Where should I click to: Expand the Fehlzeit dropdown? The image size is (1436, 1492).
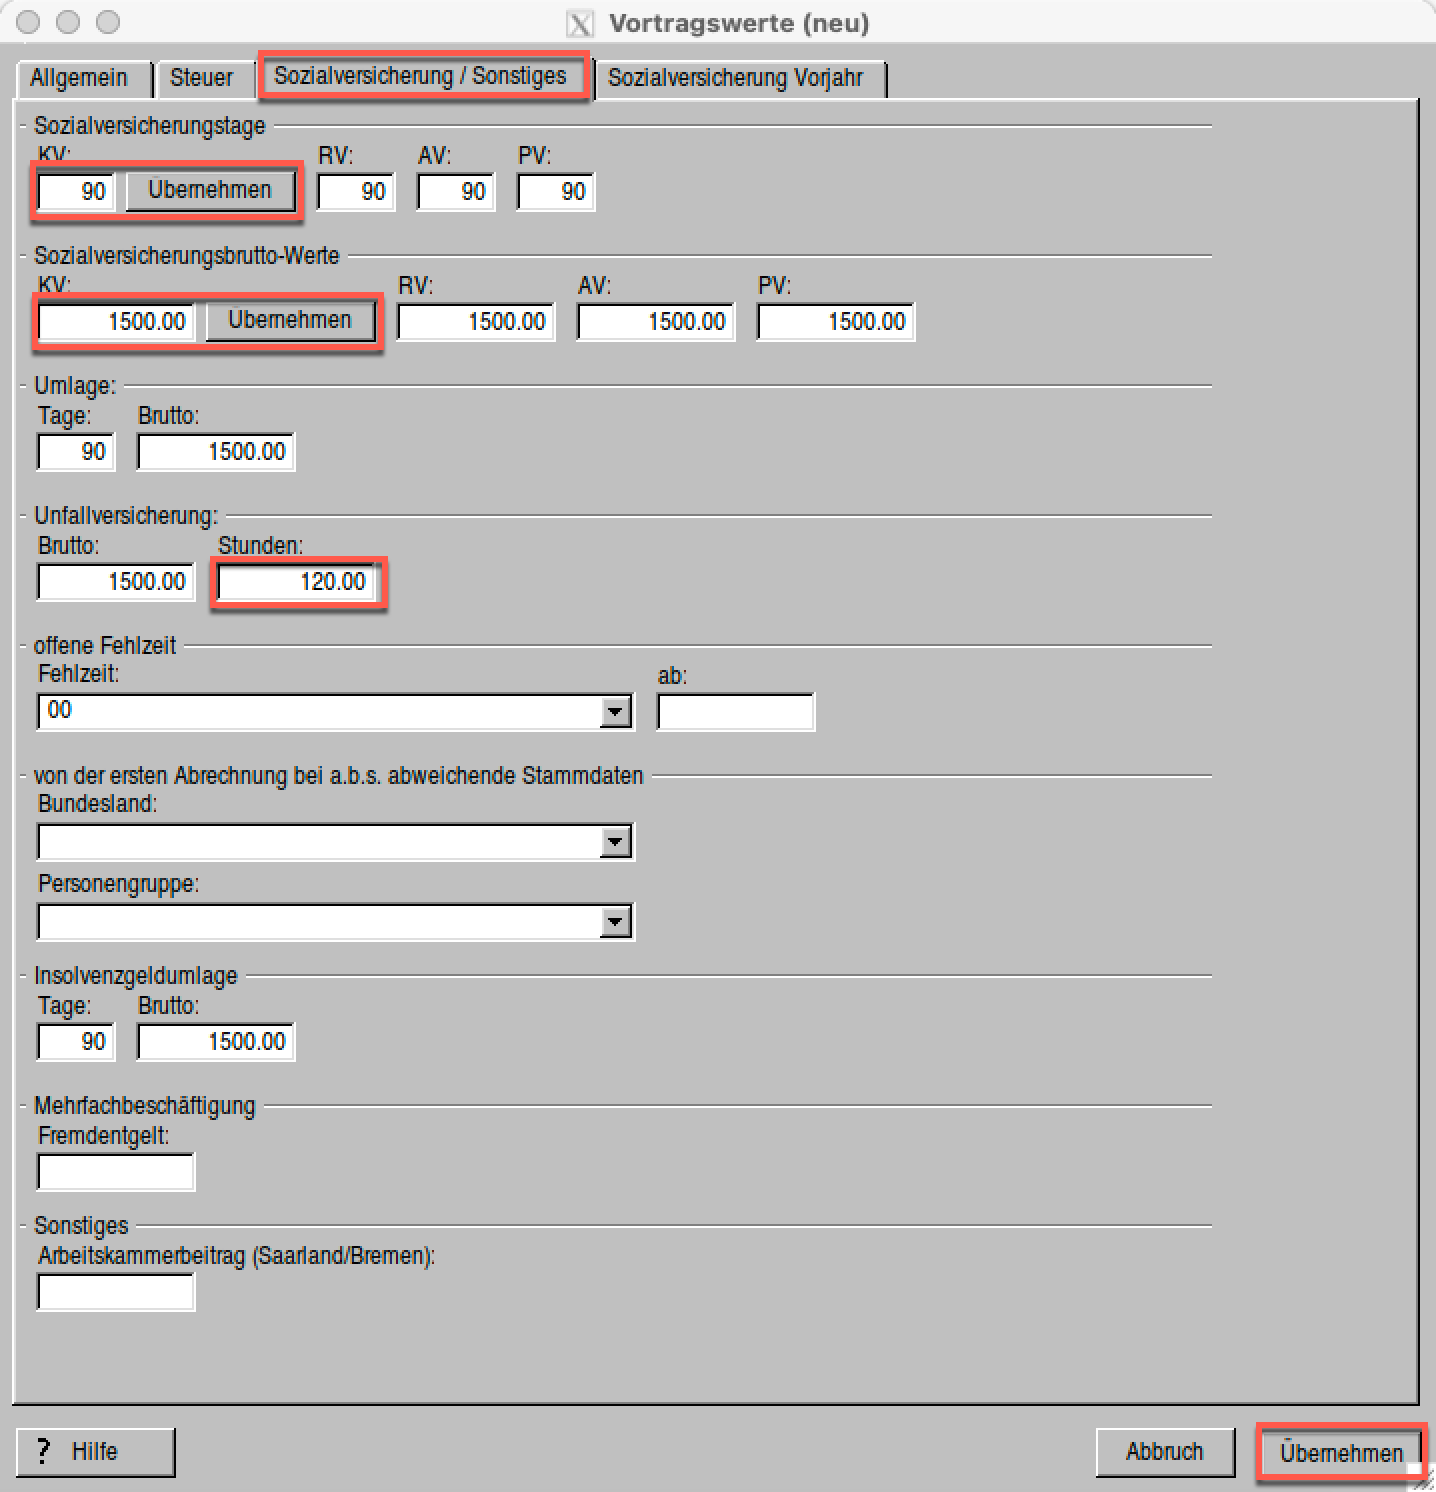[615, 712]
